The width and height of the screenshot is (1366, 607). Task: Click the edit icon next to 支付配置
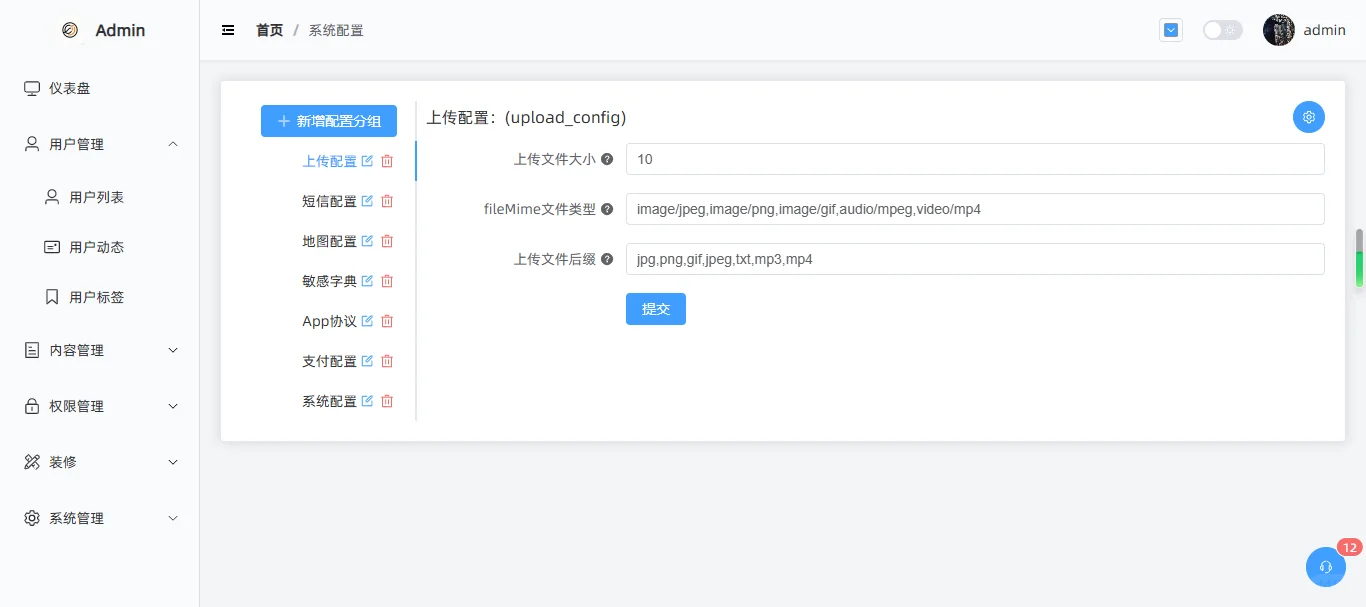coord(367,360)
